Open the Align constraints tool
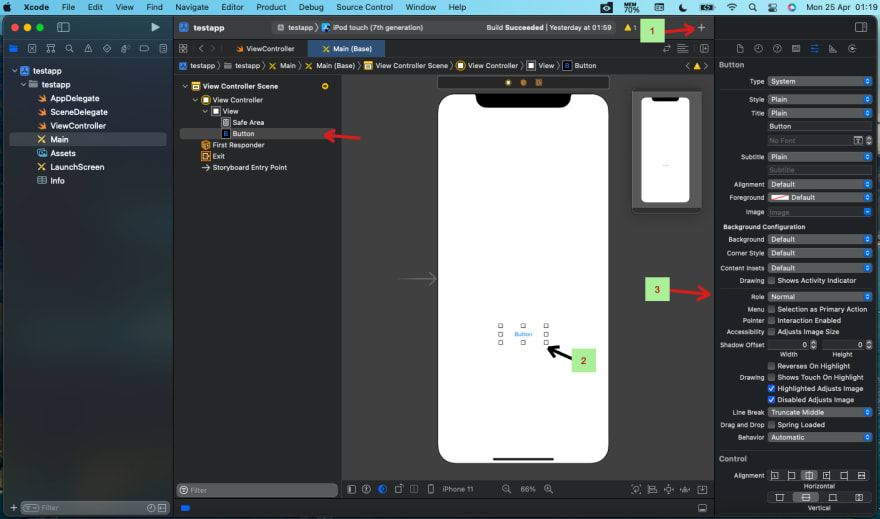 pyautogui.click(x=652, y=489)
